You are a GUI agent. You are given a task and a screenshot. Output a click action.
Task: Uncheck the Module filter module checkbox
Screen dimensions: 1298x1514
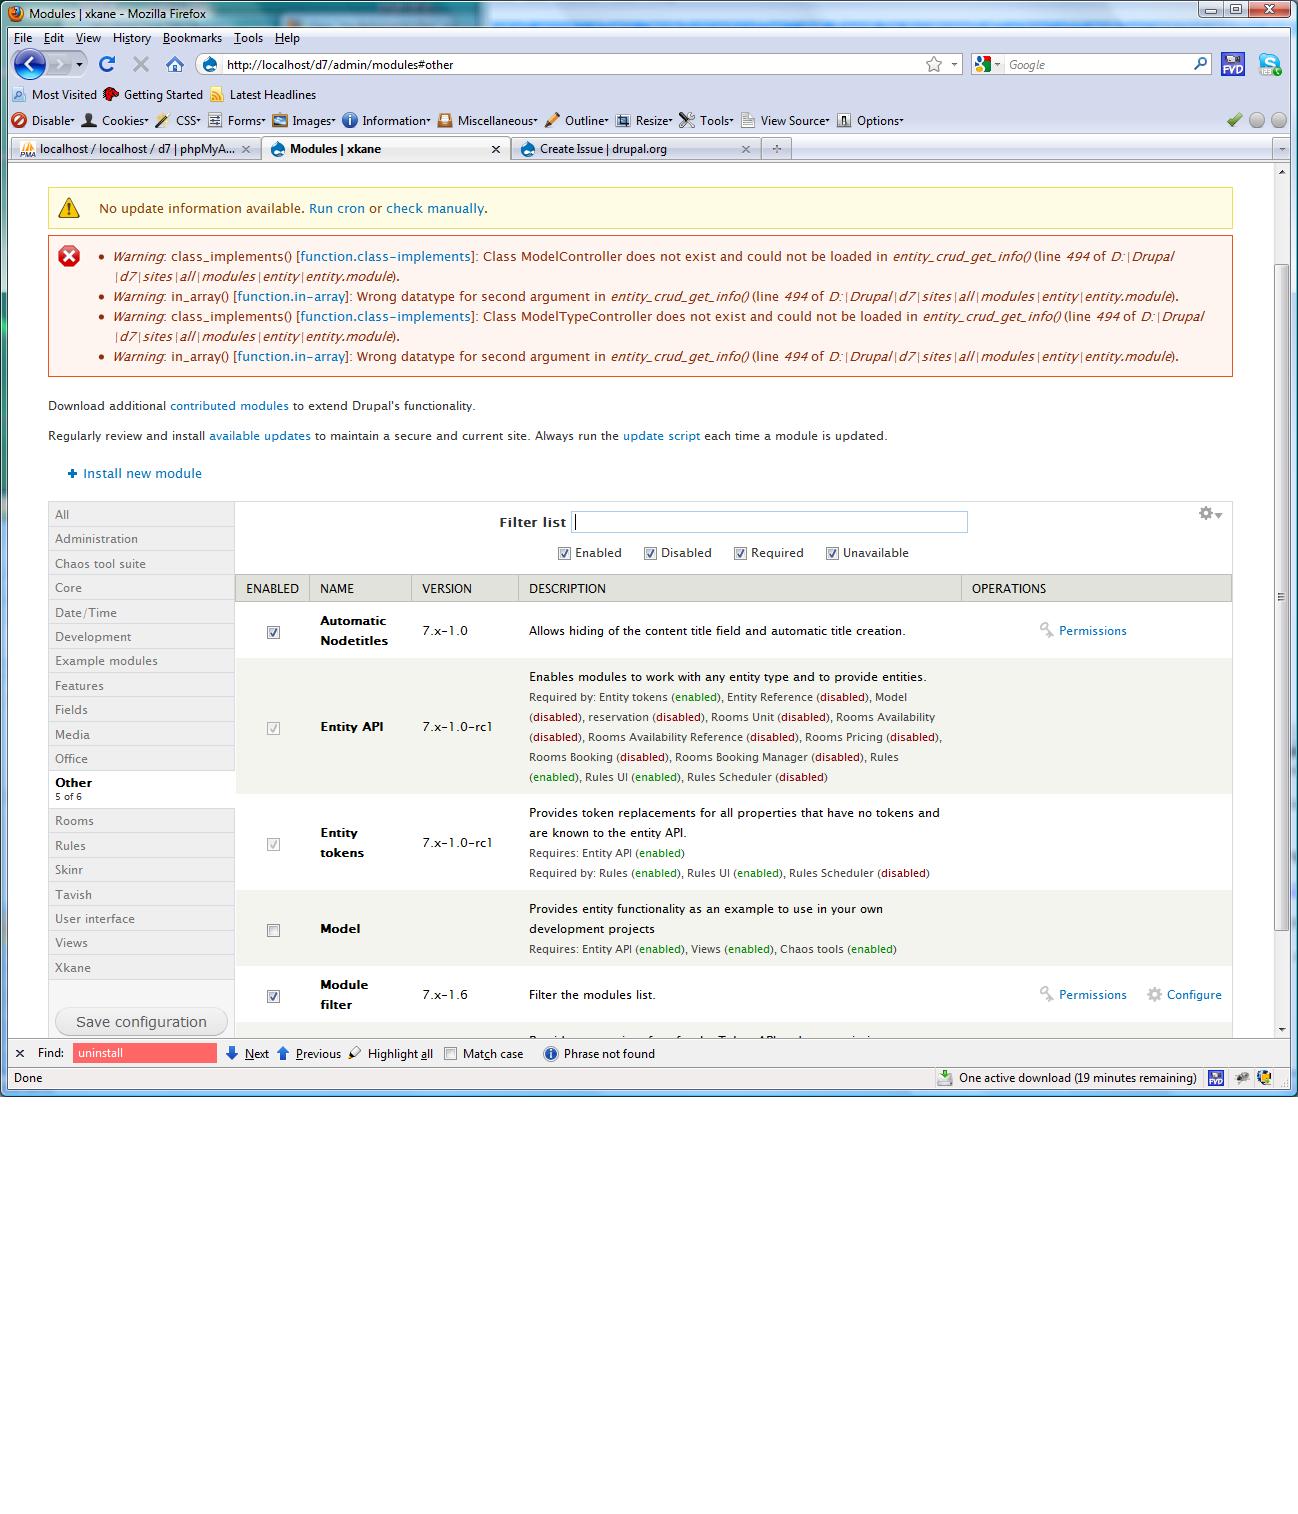273,996
